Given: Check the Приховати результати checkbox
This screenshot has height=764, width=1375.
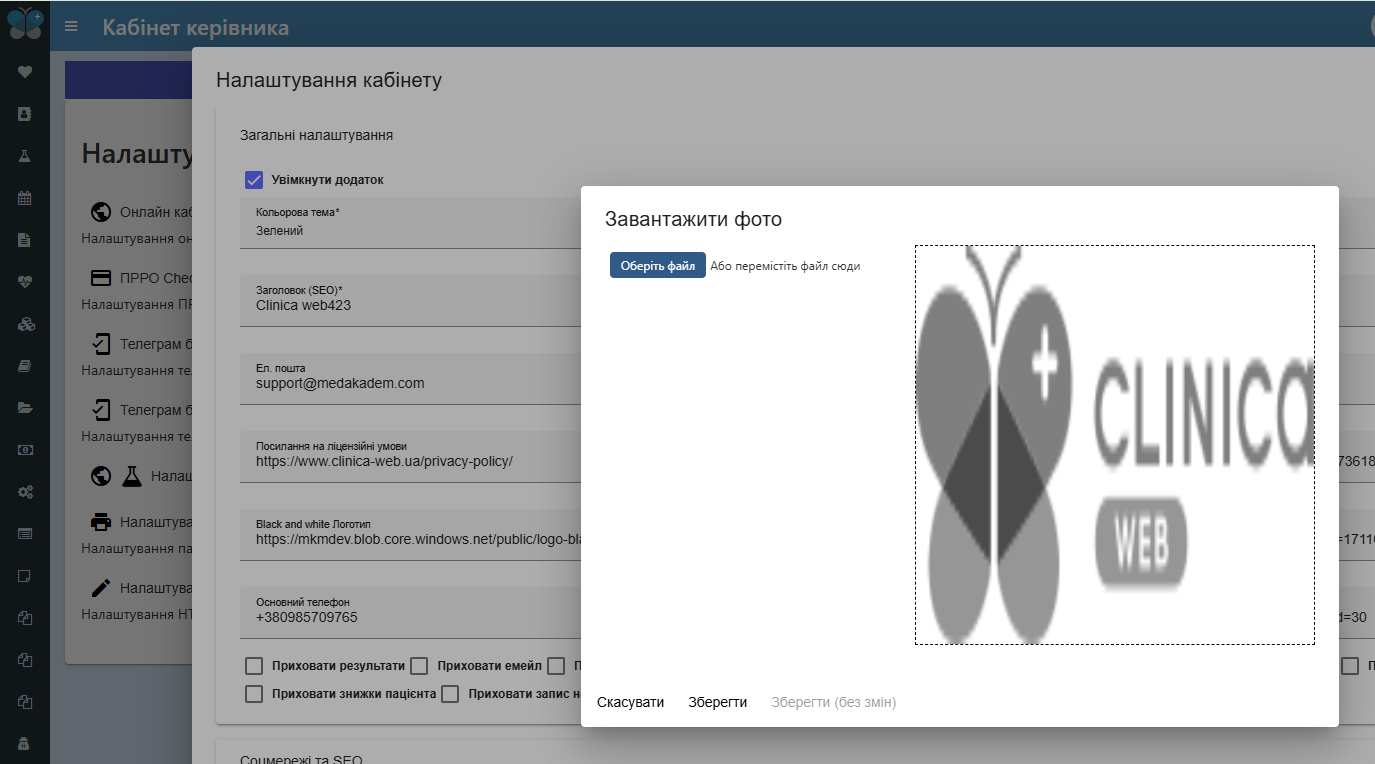Looking at the screenshot, I should coord(254,666).
